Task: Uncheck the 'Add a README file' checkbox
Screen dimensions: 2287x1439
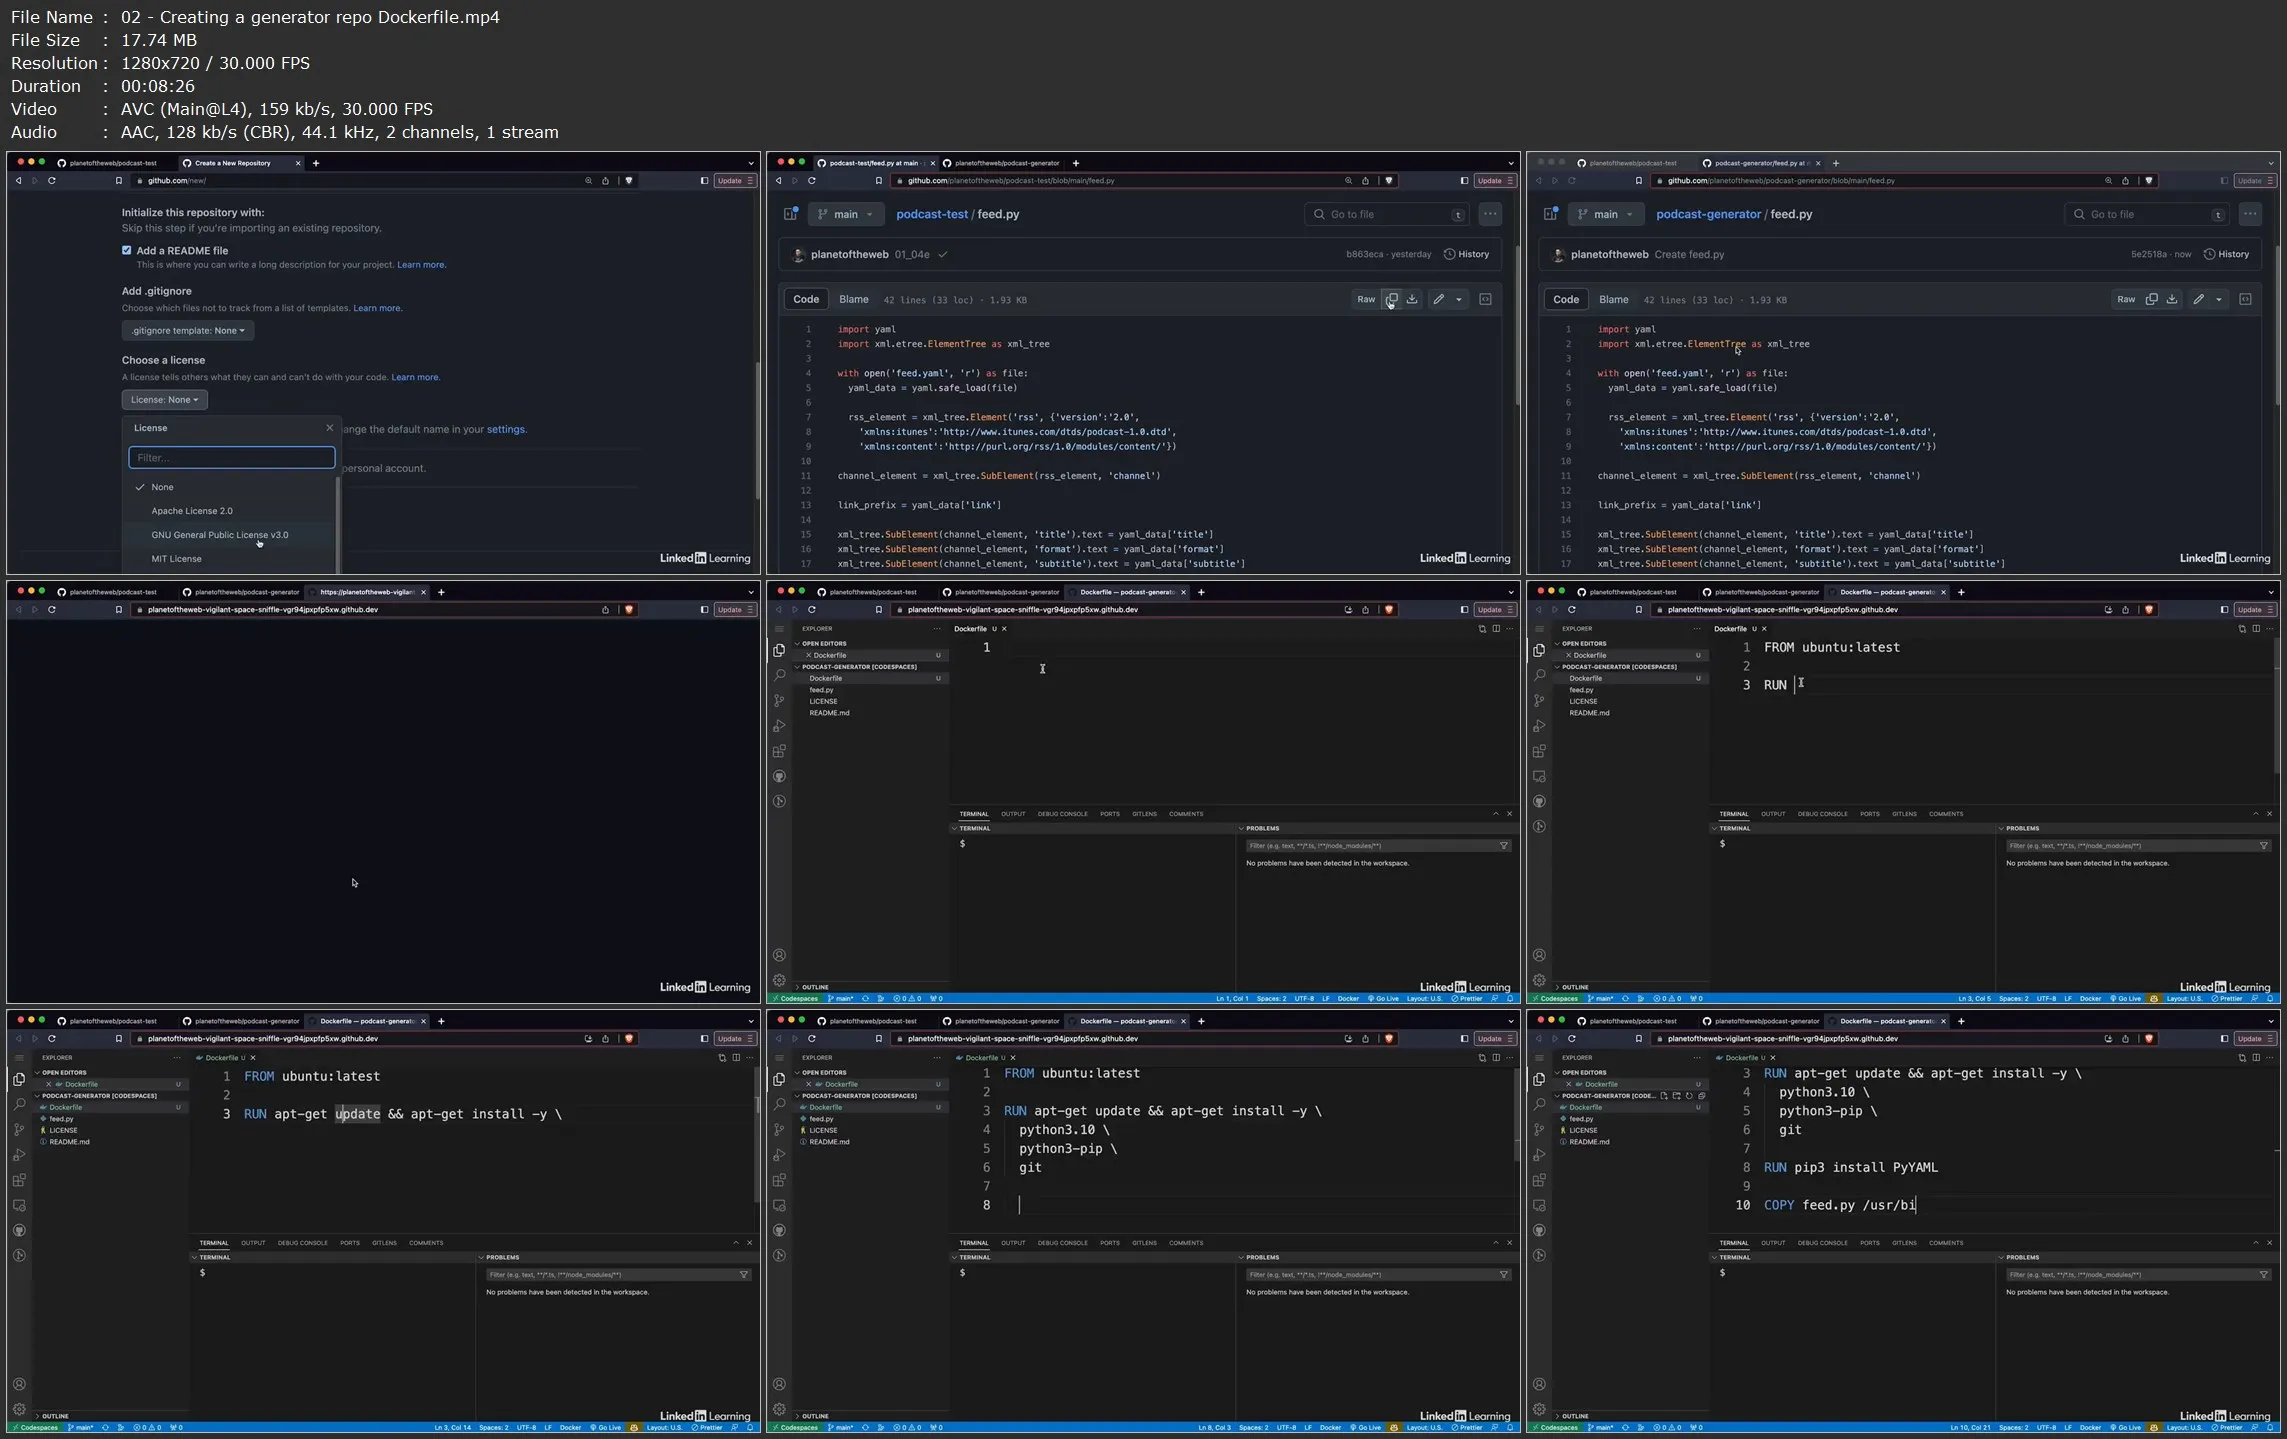Action: [x=127, y=250]
